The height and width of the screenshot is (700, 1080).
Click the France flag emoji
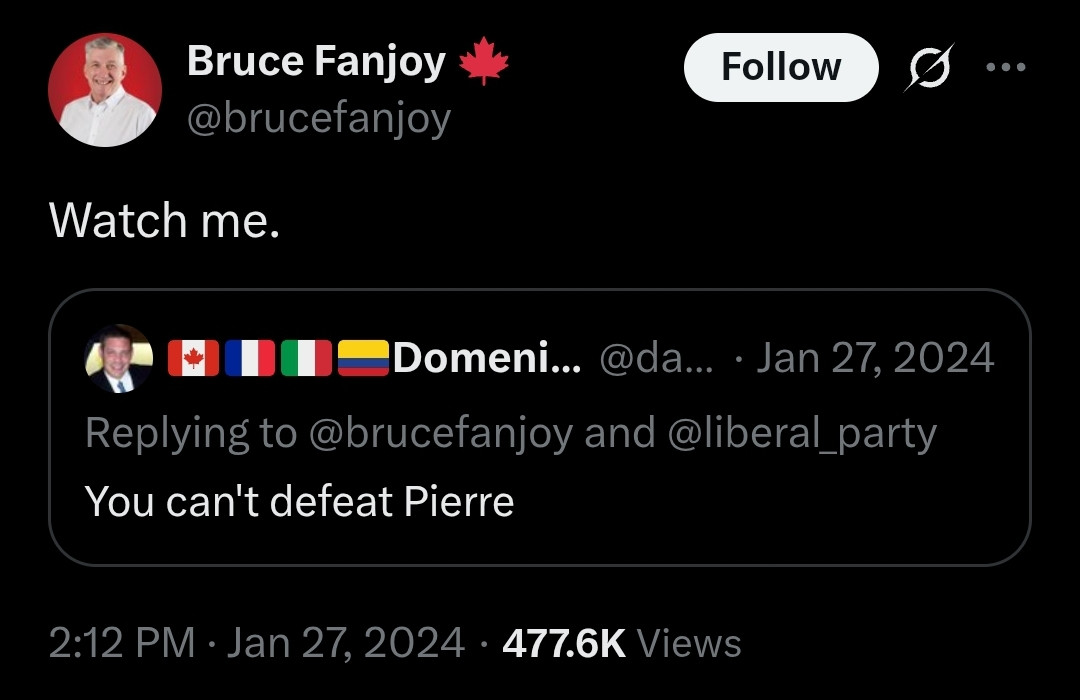(250, 358)
